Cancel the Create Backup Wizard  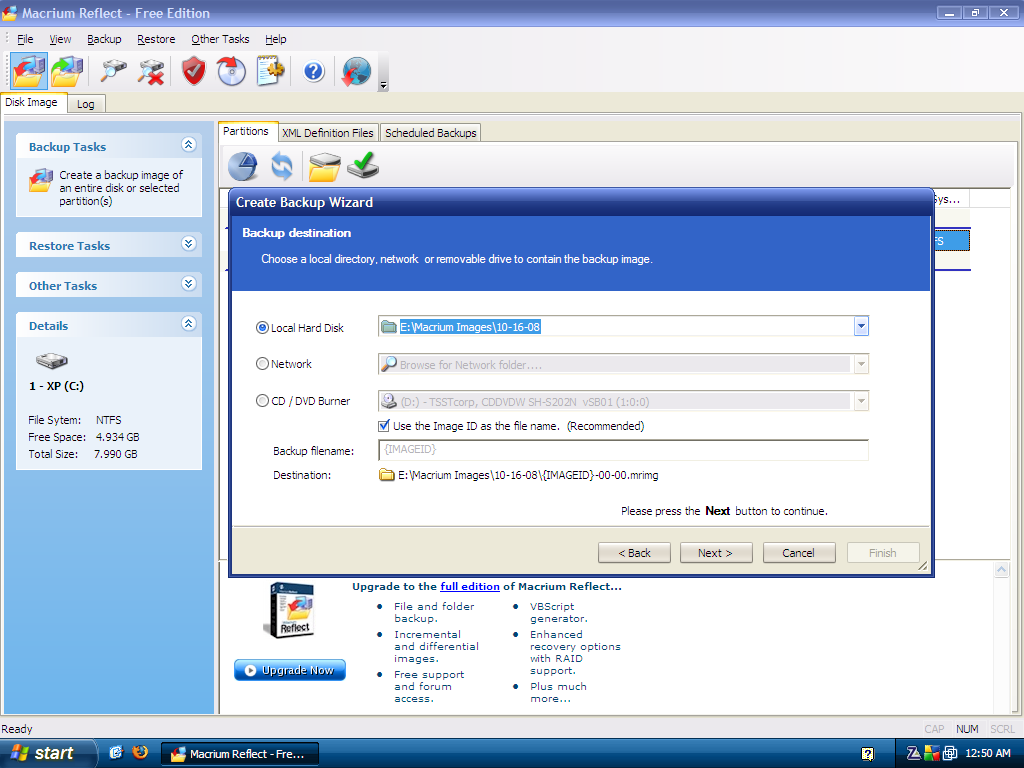[x=799, y=552]
